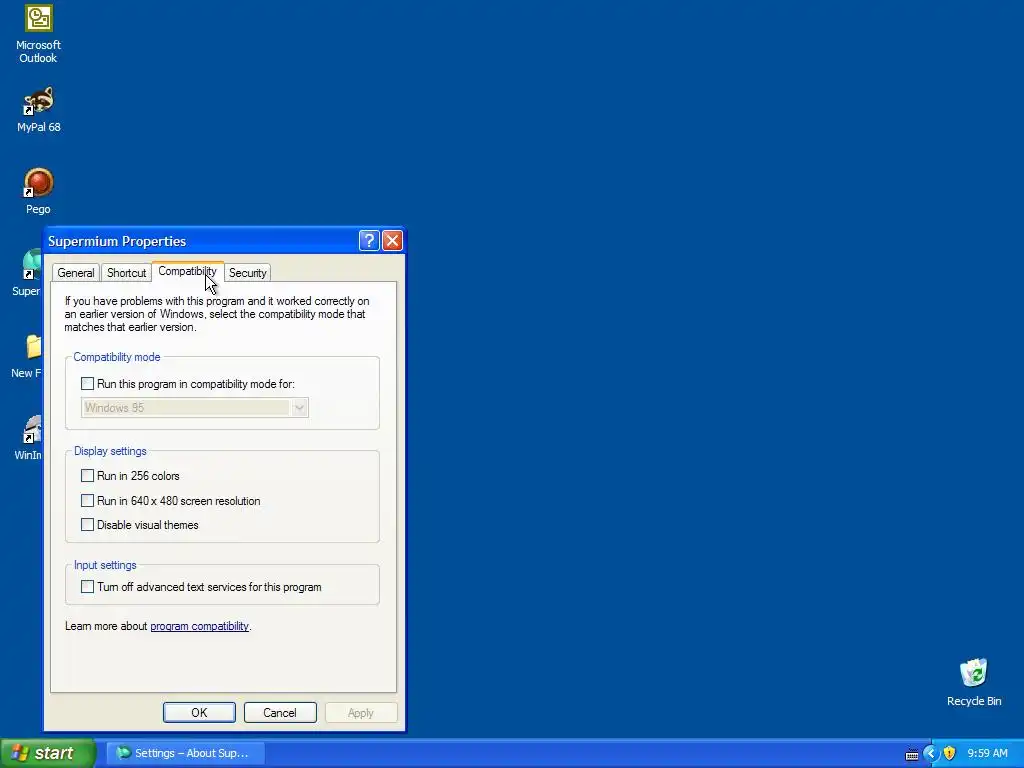Click the Cancel button
The height and width of the screenshot is (768, 1024).
[280, 712]
